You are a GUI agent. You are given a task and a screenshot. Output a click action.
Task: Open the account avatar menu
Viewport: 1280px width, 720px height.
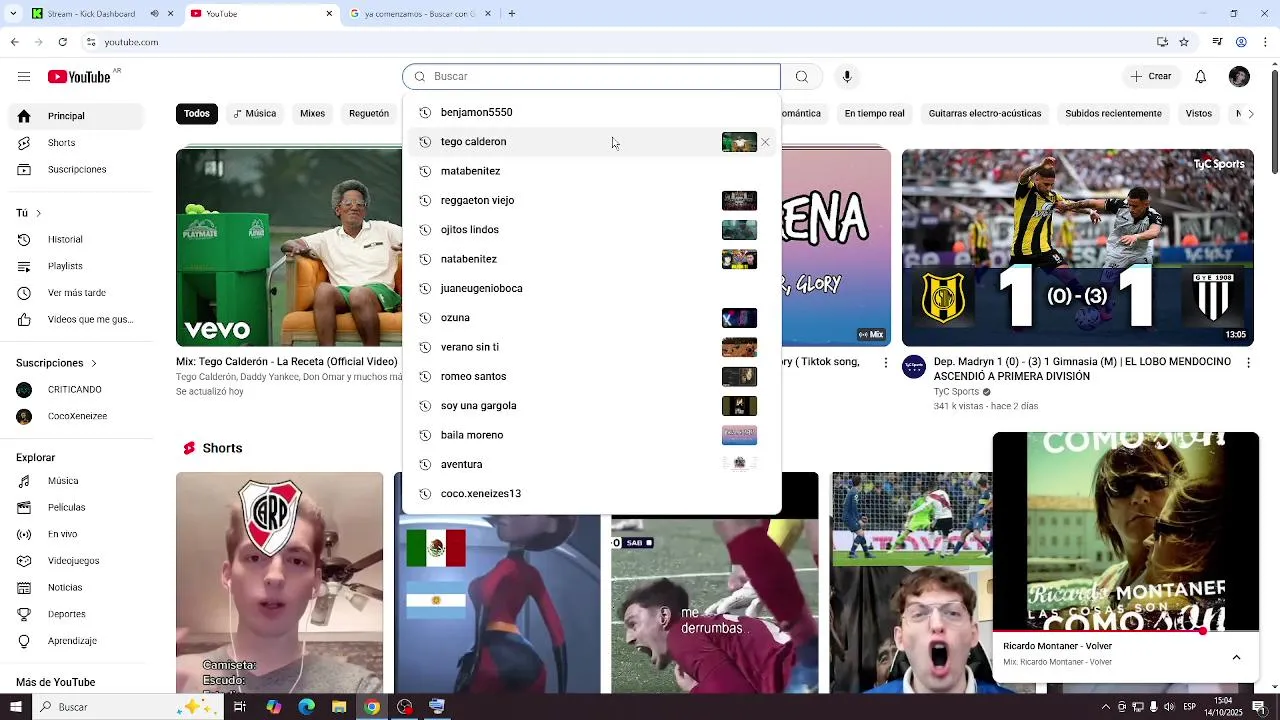(x=1239, y=77)
